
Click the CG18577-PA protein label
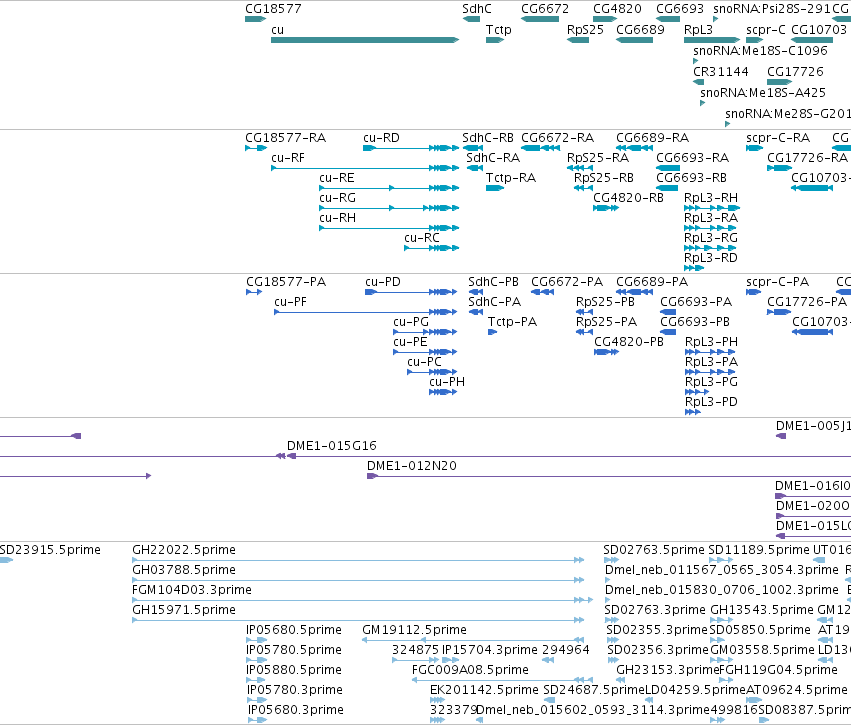coord(286,282)
